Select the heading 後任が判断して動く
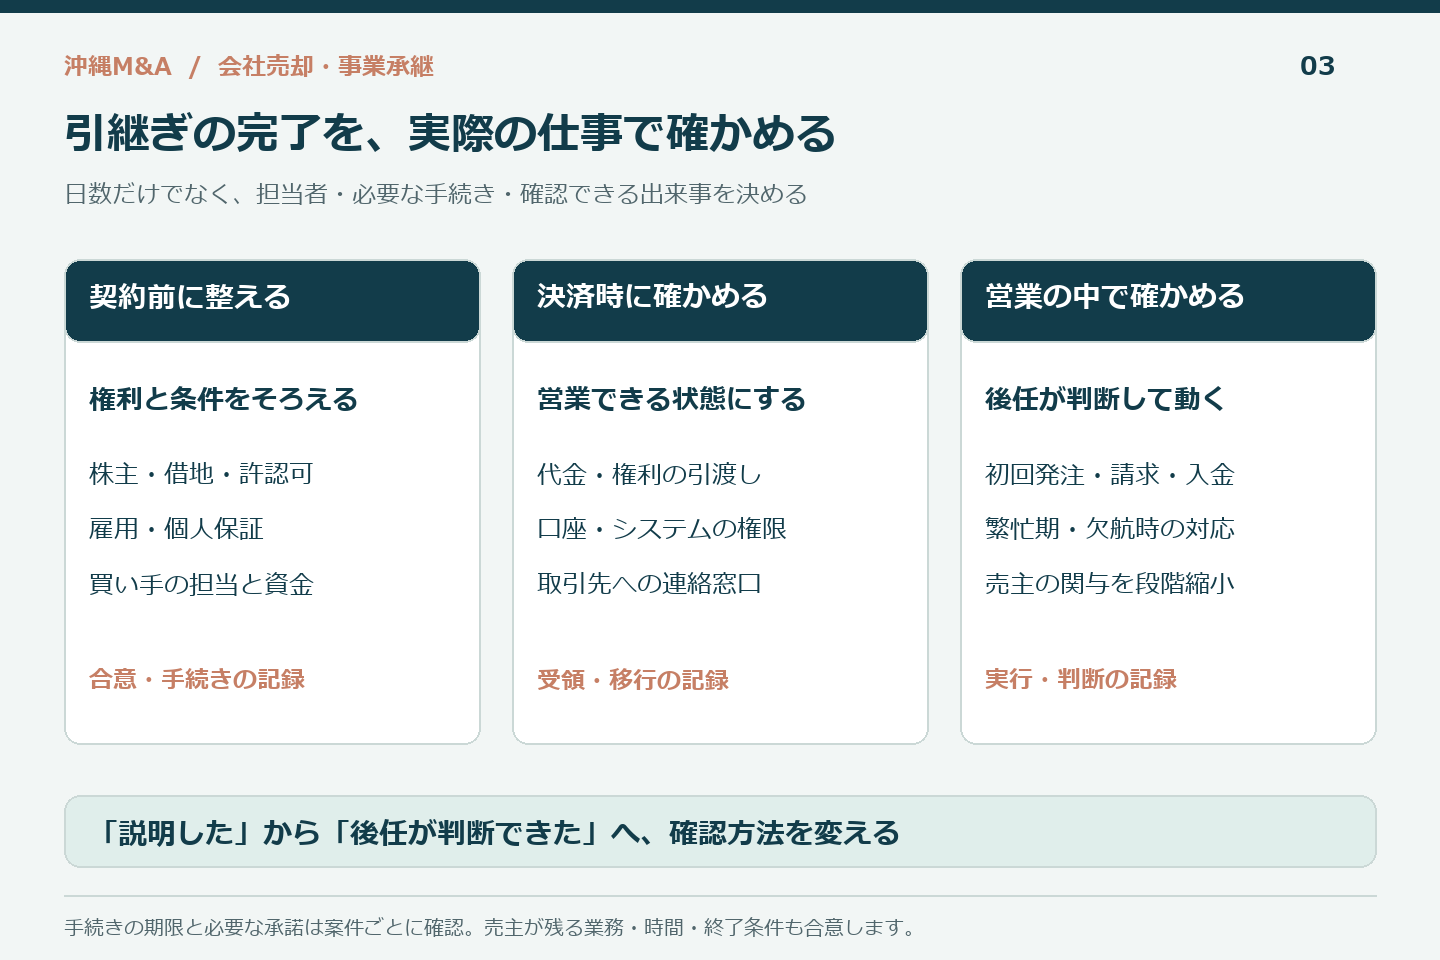Viewport: 1440px width, 960px height. pos(1106,399)
